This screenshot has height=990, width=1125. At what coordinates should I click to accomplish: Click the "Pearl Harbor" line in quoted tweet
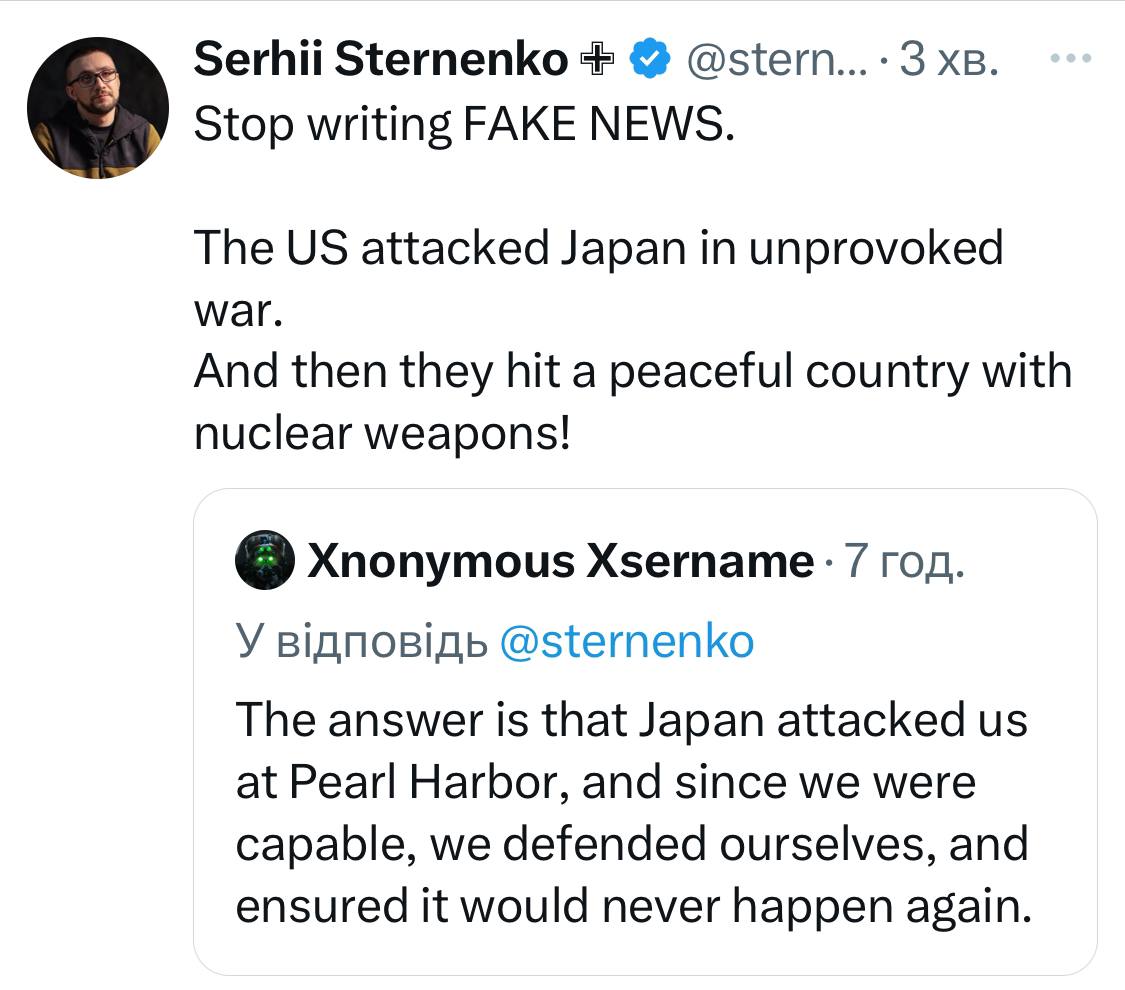click(x=605, y=782)
